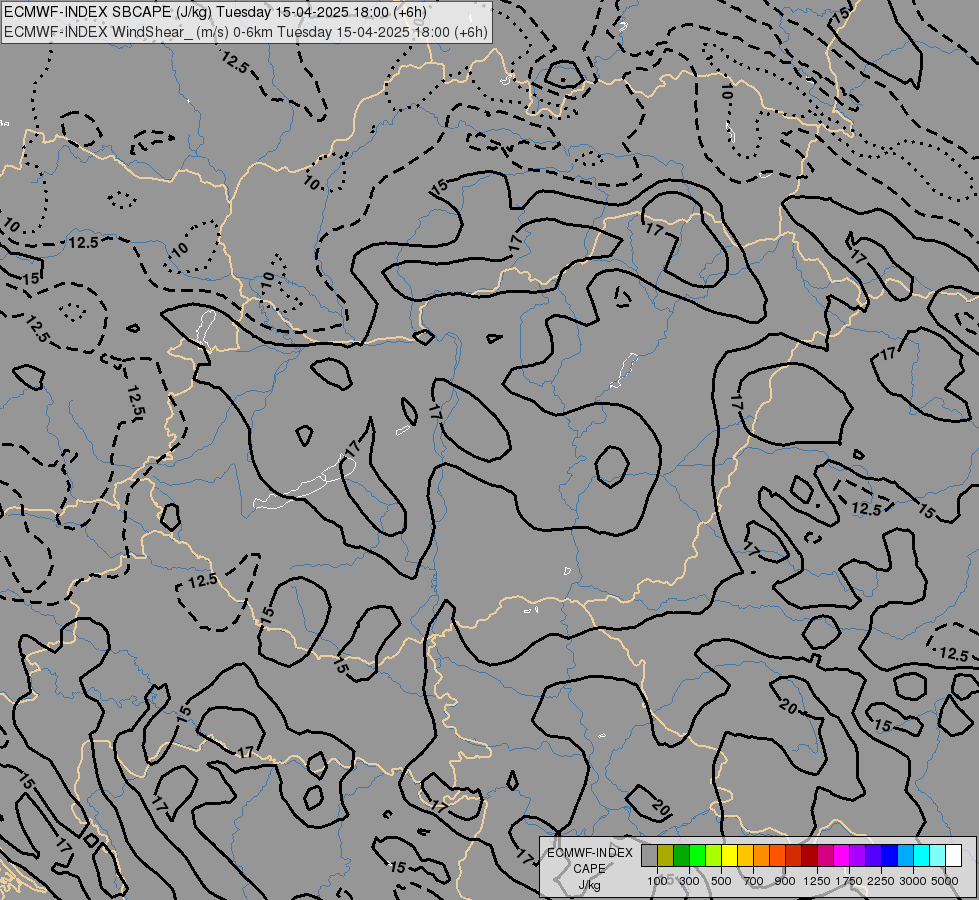Click the 1250 legend value
This screenshot has width=979, height=900.
coord(817,881)
